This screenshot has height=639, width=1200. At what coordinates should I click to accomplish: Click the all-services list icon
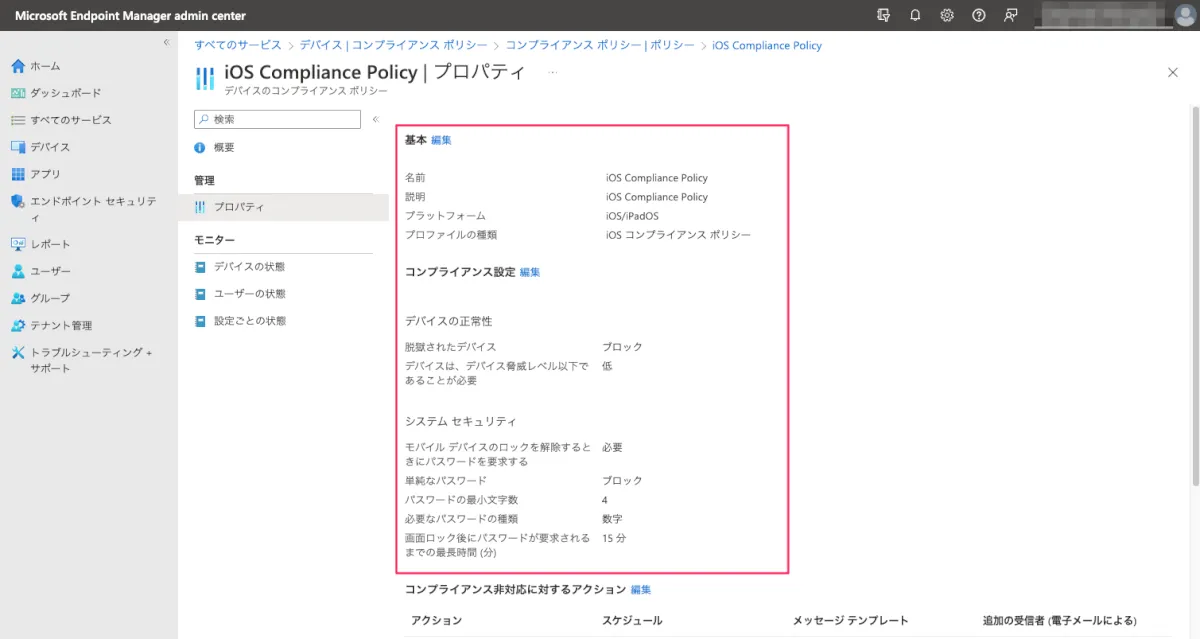click(17, 120)
